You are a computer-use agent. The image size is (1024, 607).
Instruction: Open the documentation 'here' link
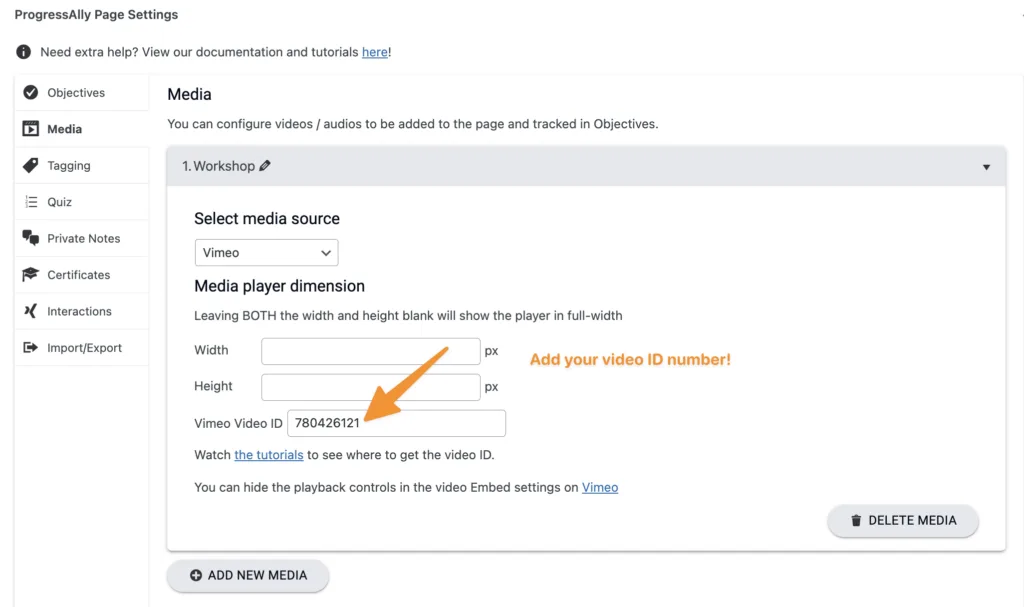(375, 52)
